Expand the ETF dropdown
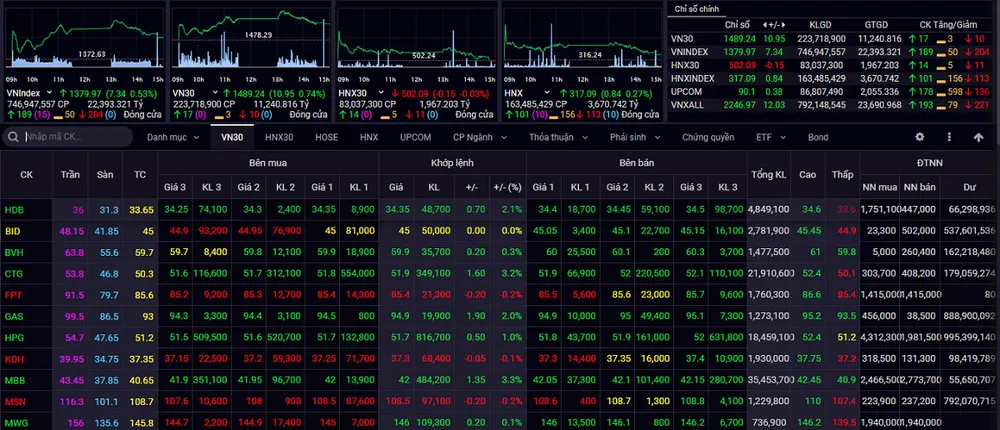Image resolution: width=1000 pixels, height=430 pixels. click(769, 137)
